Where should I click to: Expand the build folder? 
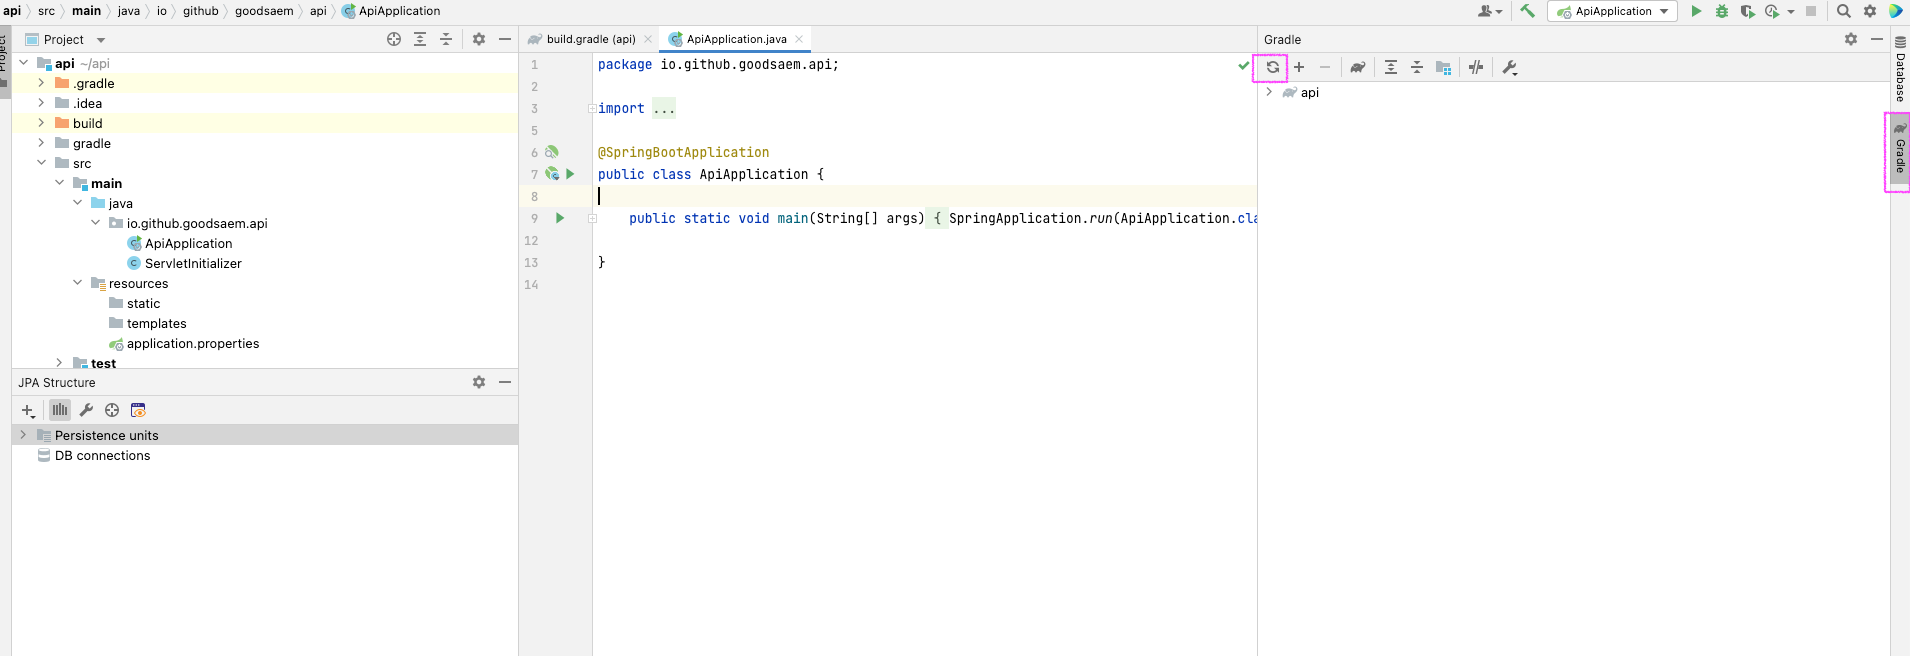41,123
